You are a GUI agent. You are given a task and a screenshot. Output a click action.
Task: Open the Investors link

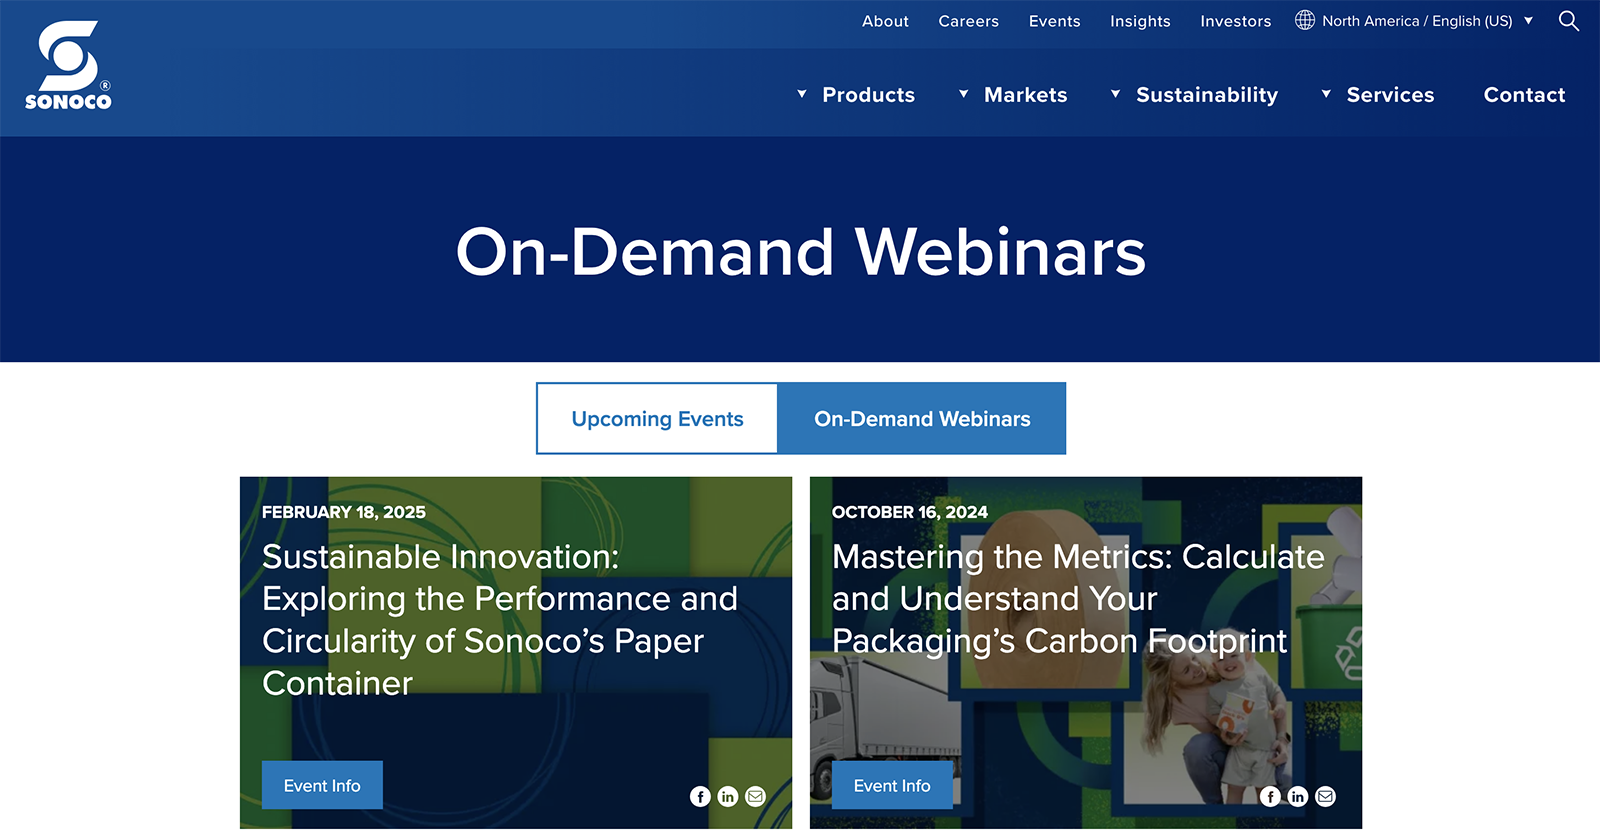(1236, 21)
